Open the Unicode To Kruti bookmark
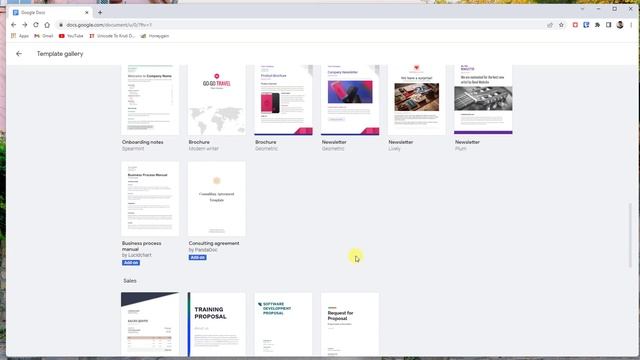 [112, 36]
